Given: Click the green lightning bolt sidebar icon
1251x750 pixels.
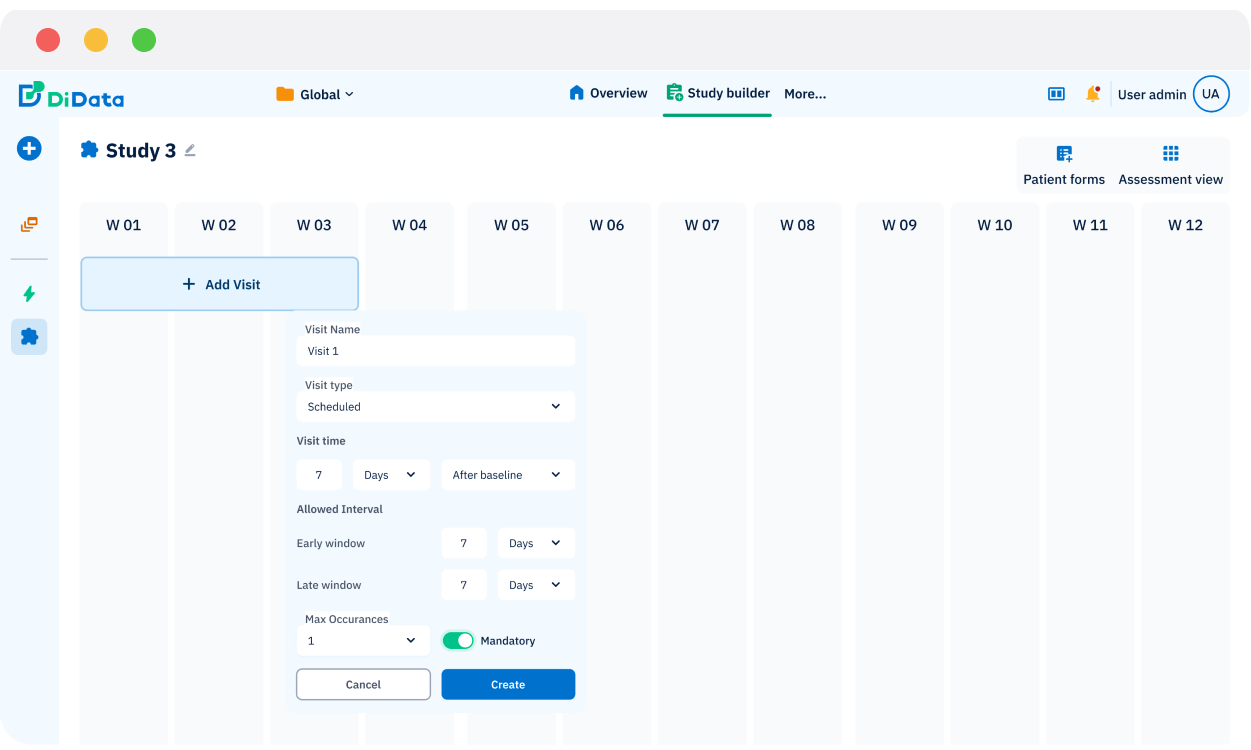Looking at the screenshot, I should (x=29, y=294).
